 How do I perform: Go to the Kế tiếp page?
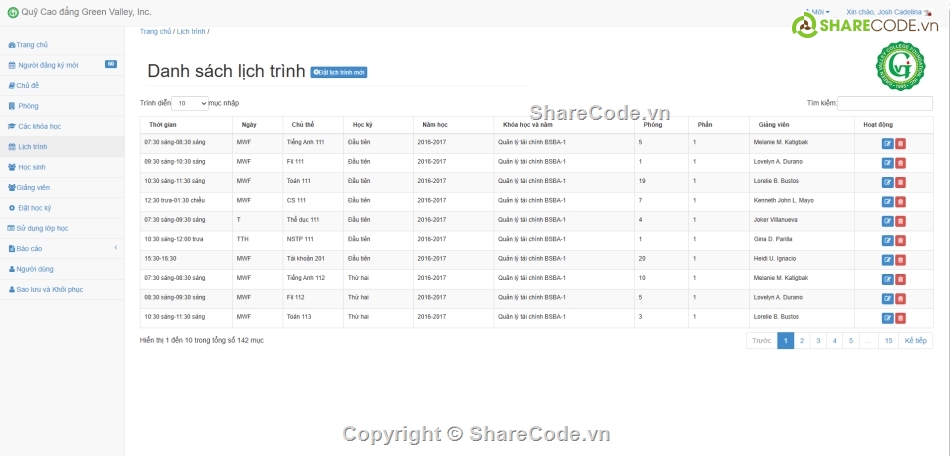click(x=915, y=341)
